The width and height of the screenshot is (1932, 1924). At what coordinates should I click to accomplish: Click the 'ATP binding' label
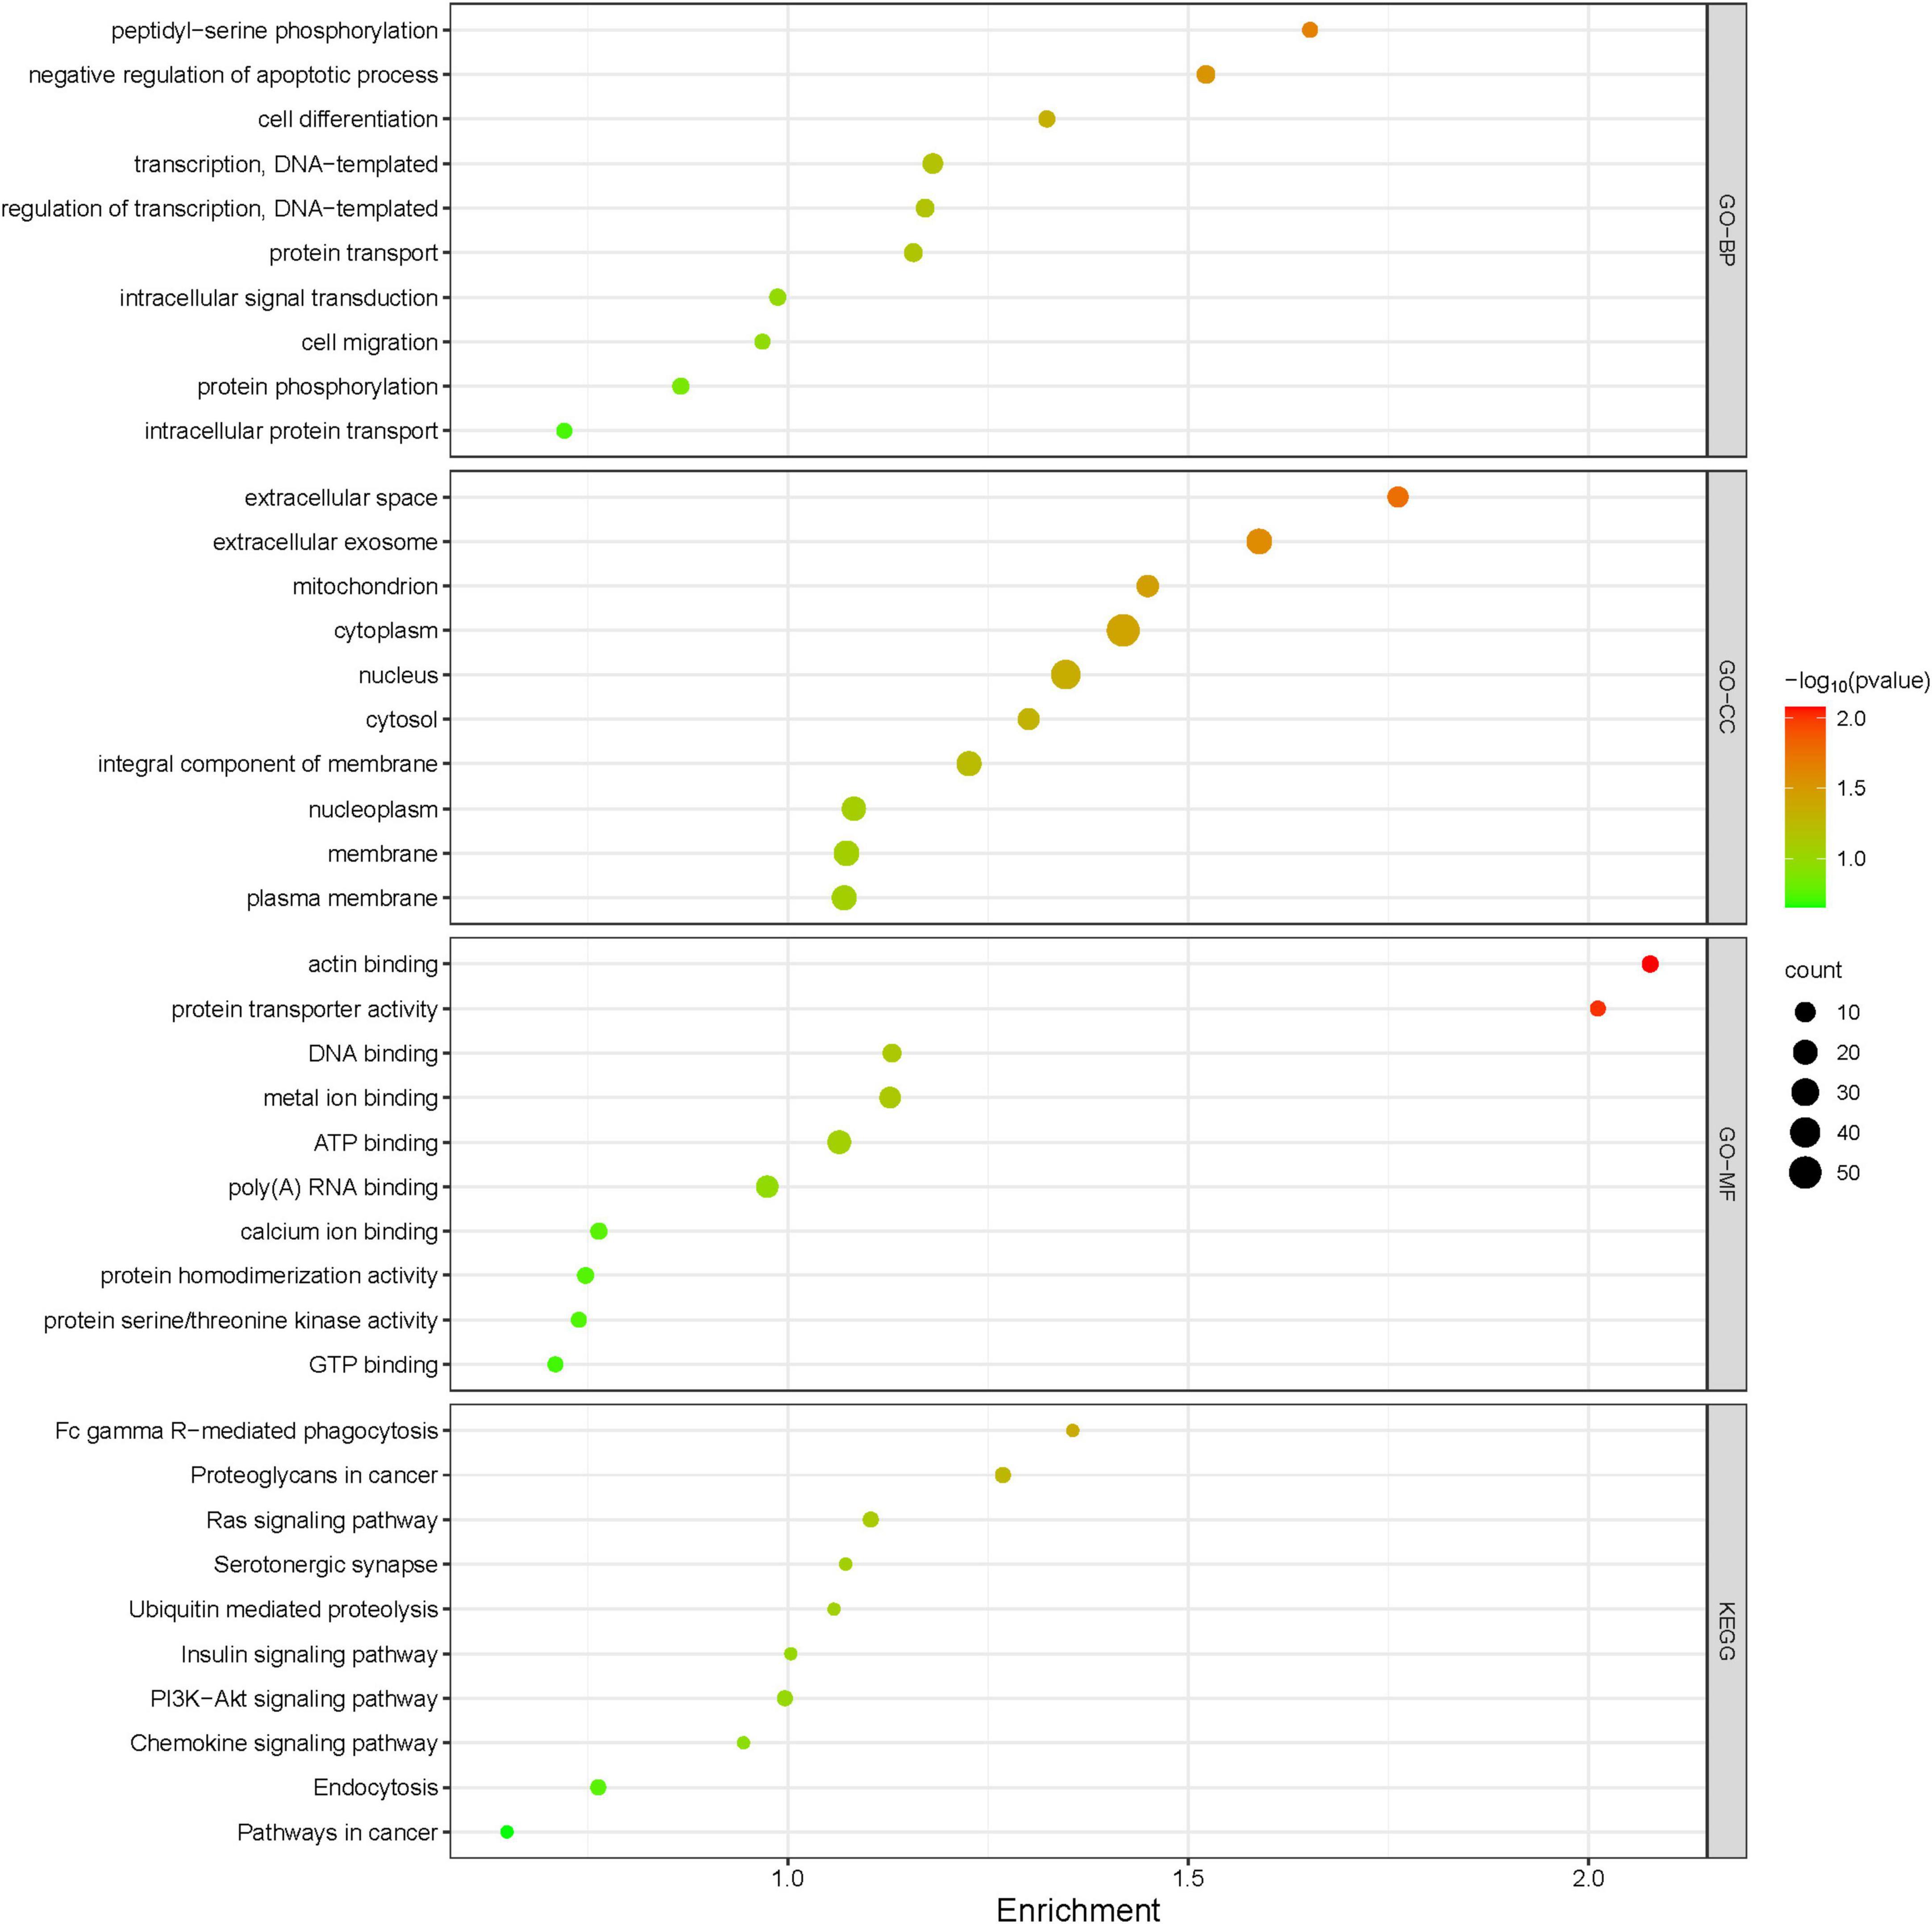click(376, 1143)
